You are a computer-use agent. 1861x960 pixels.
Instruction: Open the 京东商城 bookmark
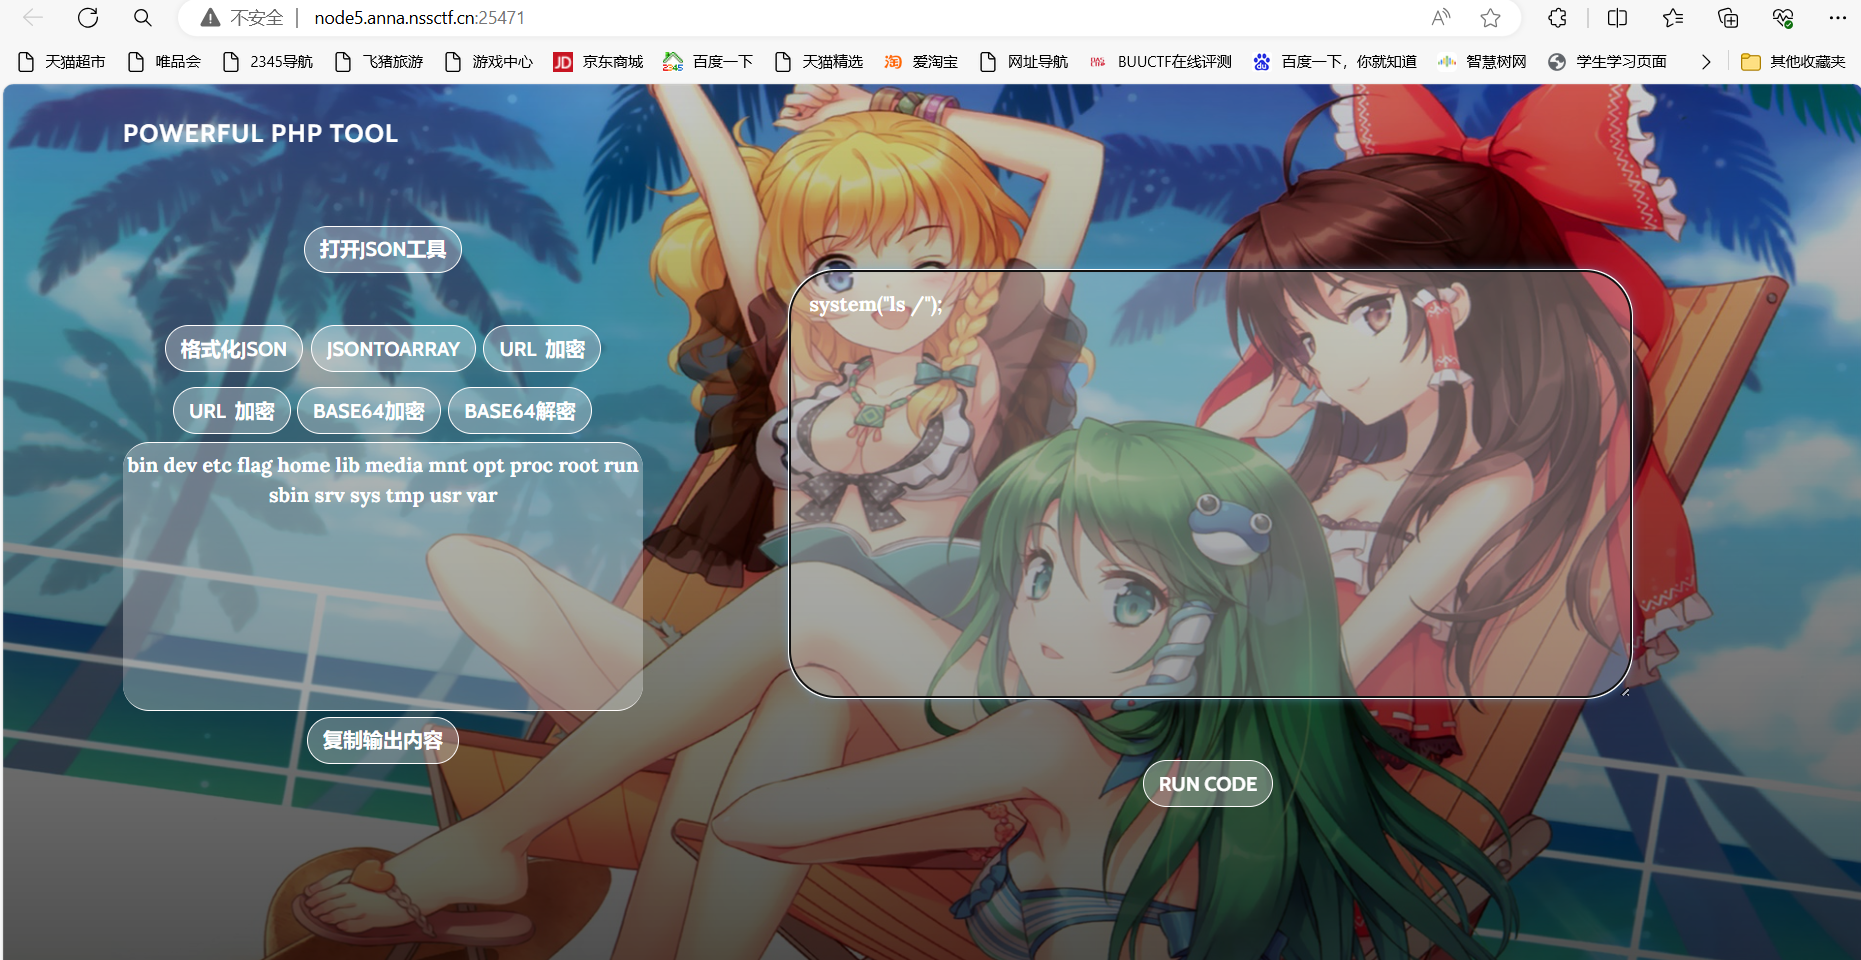pos(599,62)
